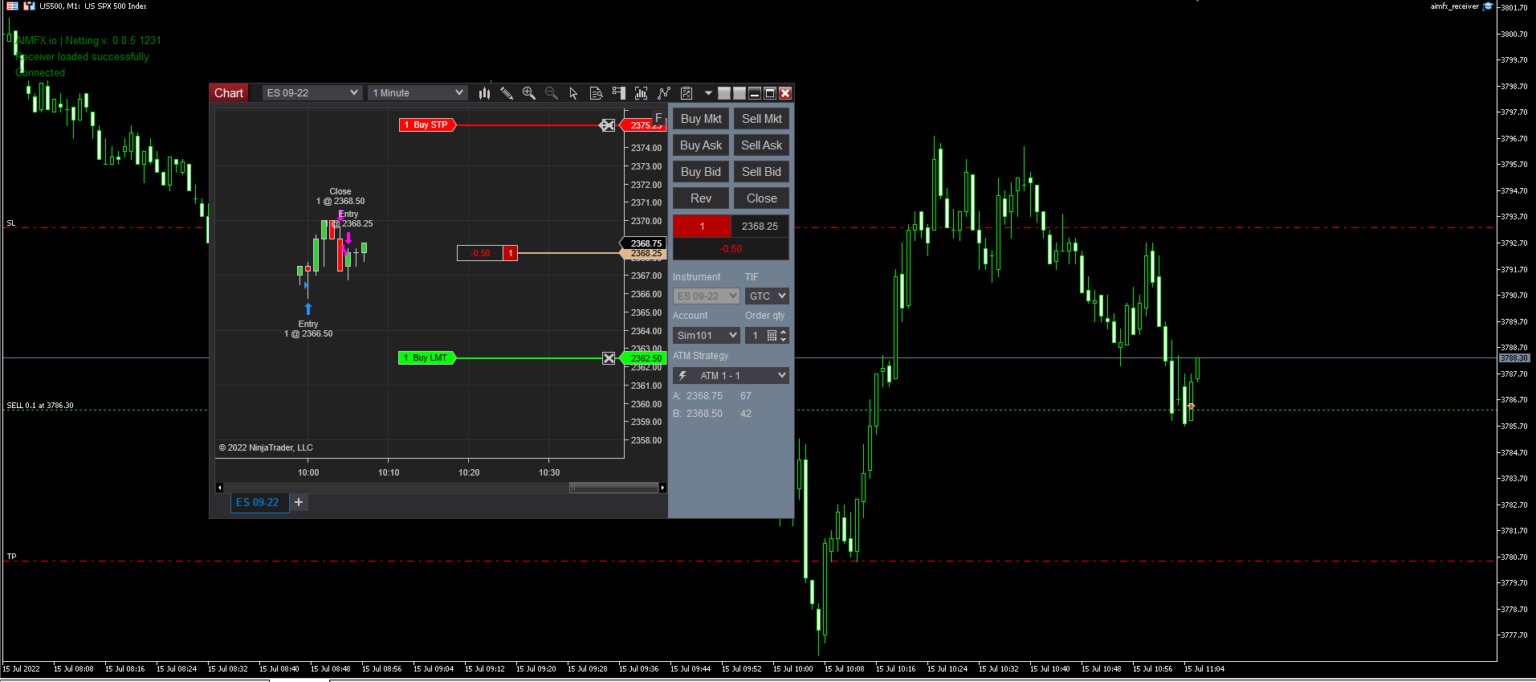1536x682 pixels.
Task: Click the Zoom Out magnifier icon
Action: [x=550, y=93]
